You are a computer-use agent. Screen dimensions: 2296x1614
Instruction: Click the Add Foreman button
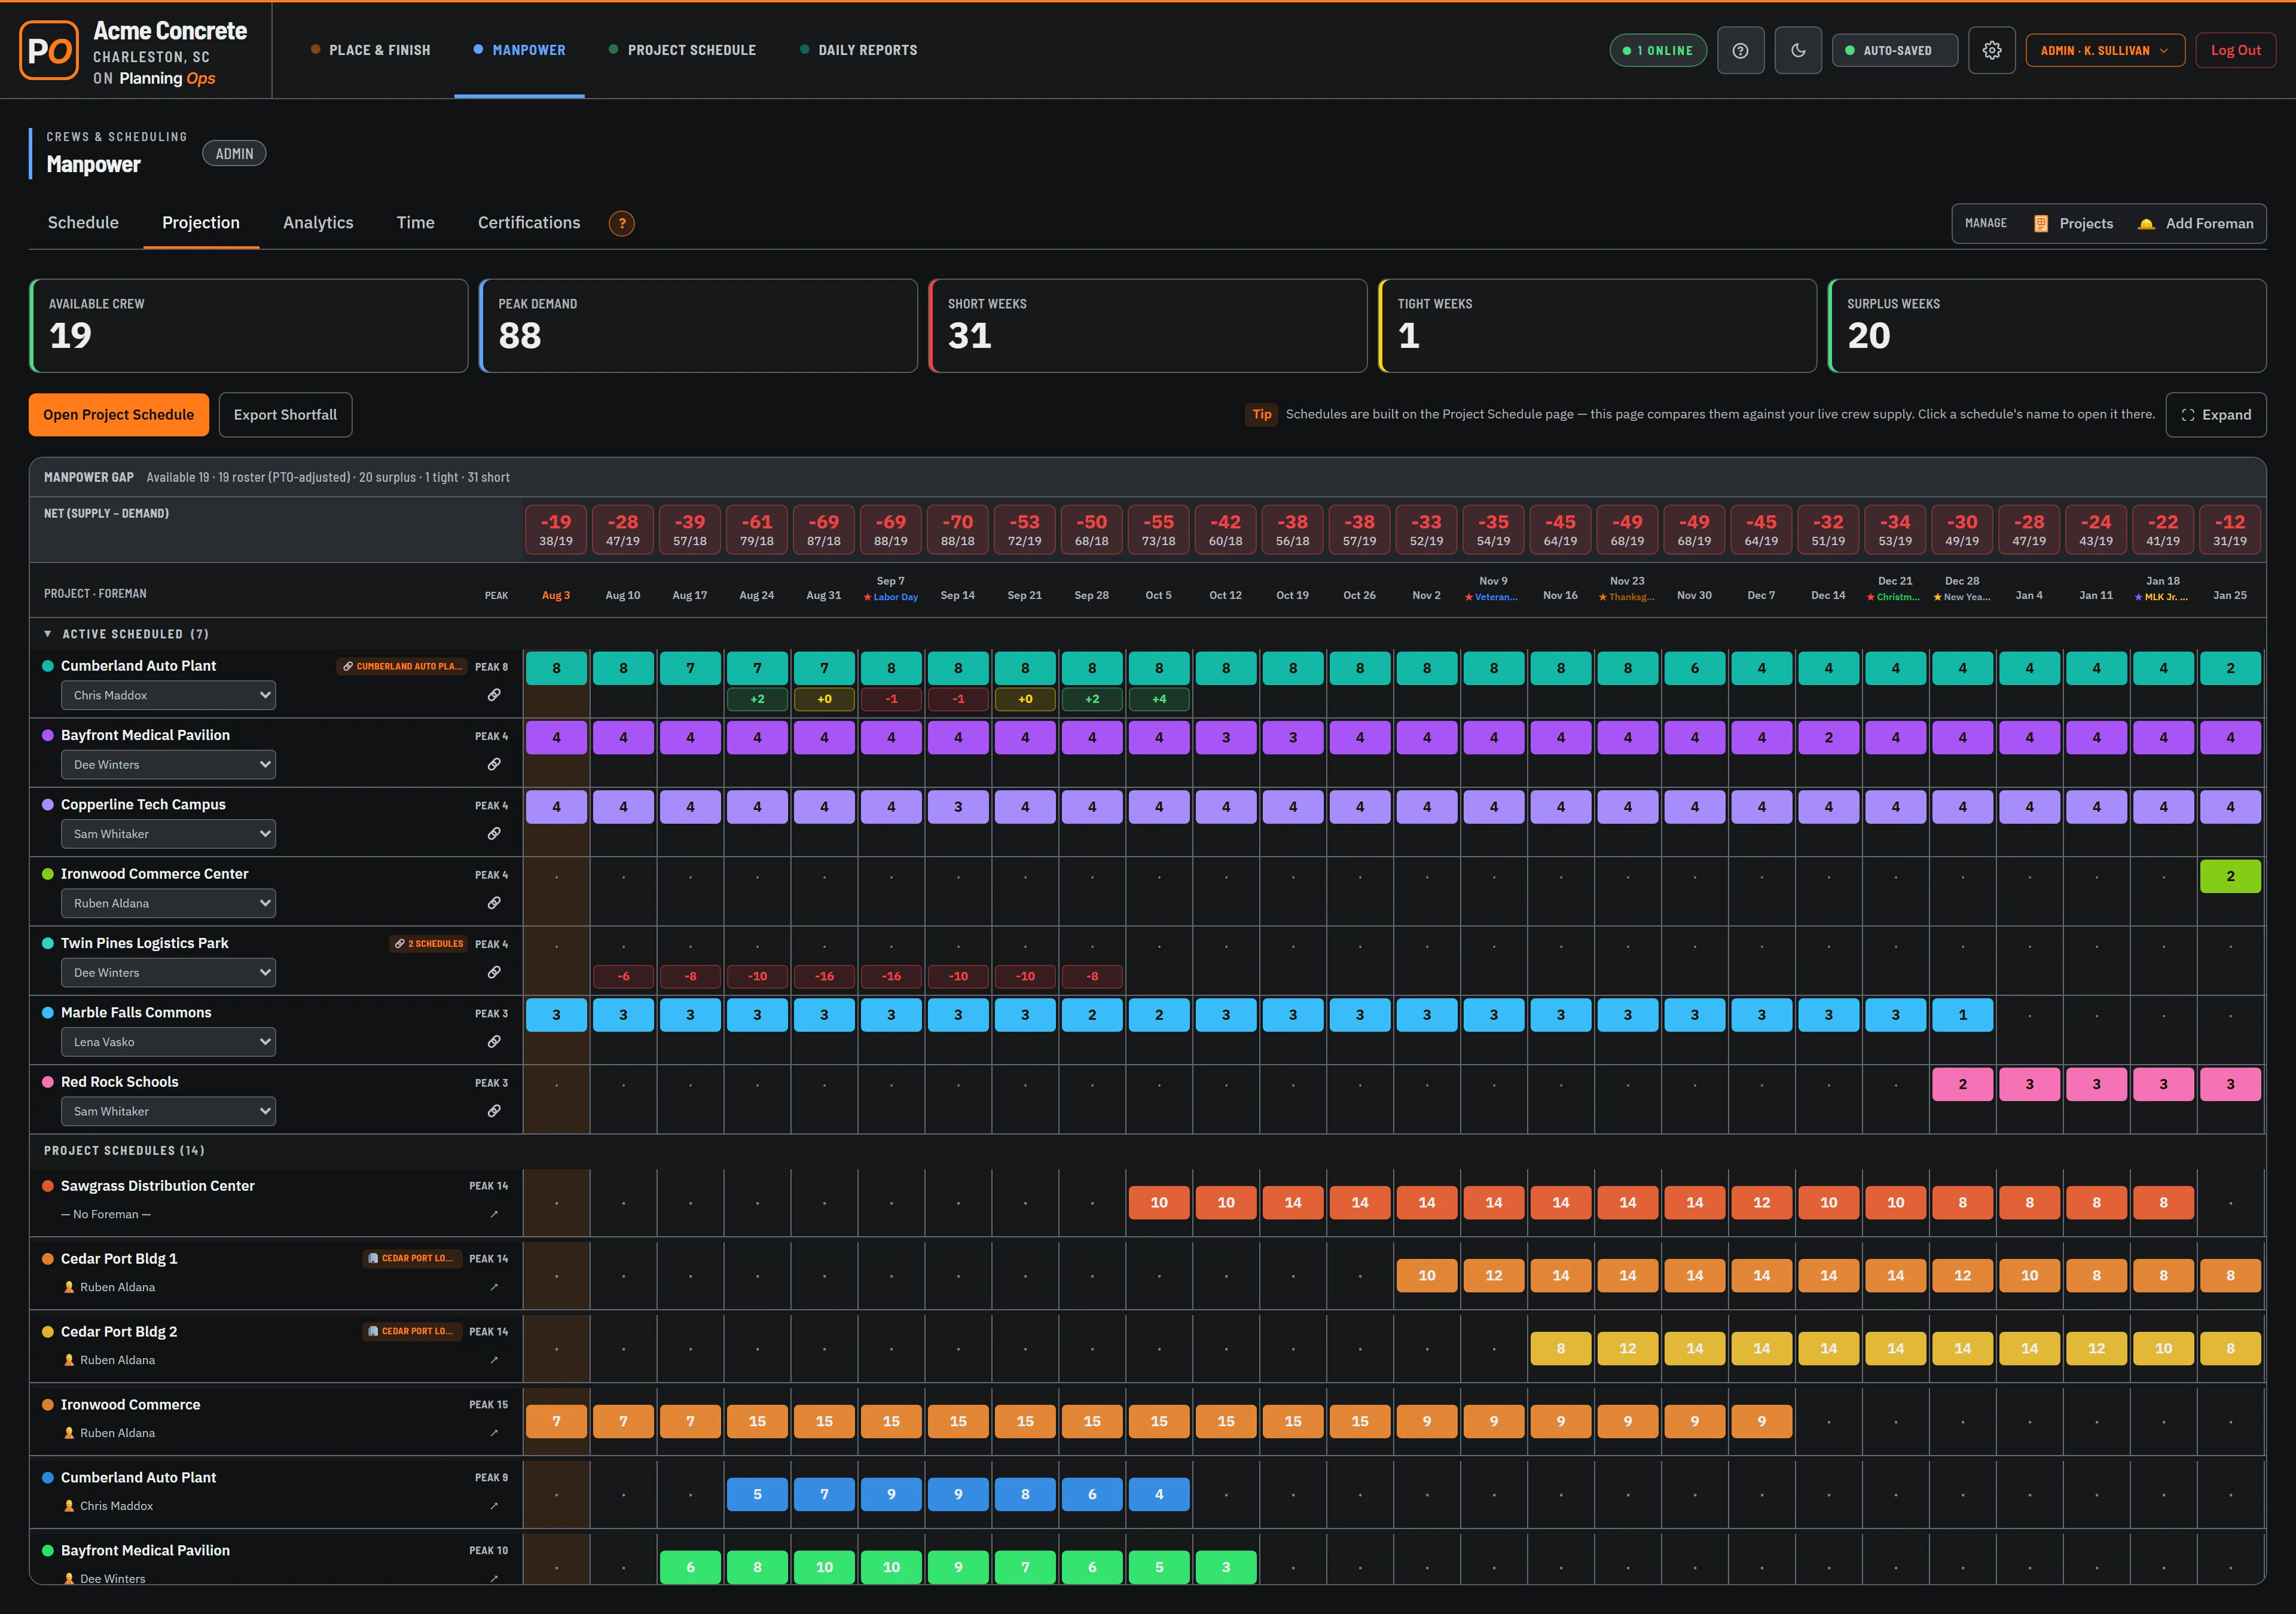[x=2195, y=224]
